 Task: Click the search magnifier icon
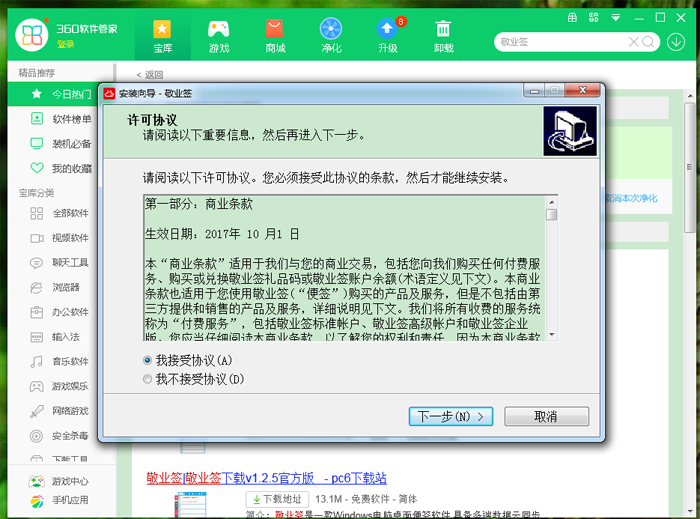click(648, 42)
